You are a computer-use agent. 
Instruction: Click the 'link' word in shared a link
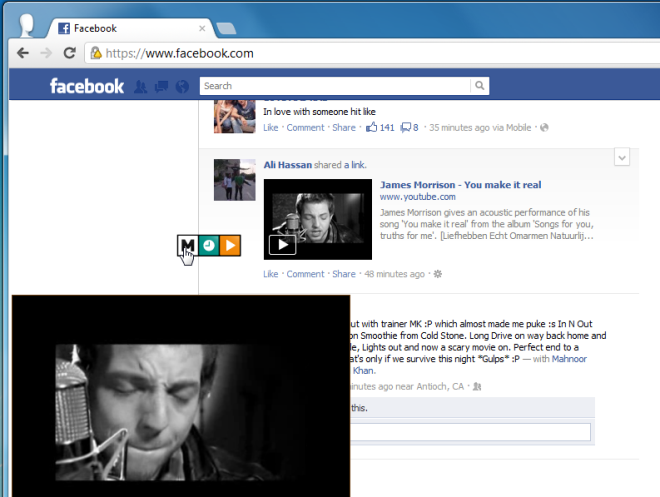[358, 165]
